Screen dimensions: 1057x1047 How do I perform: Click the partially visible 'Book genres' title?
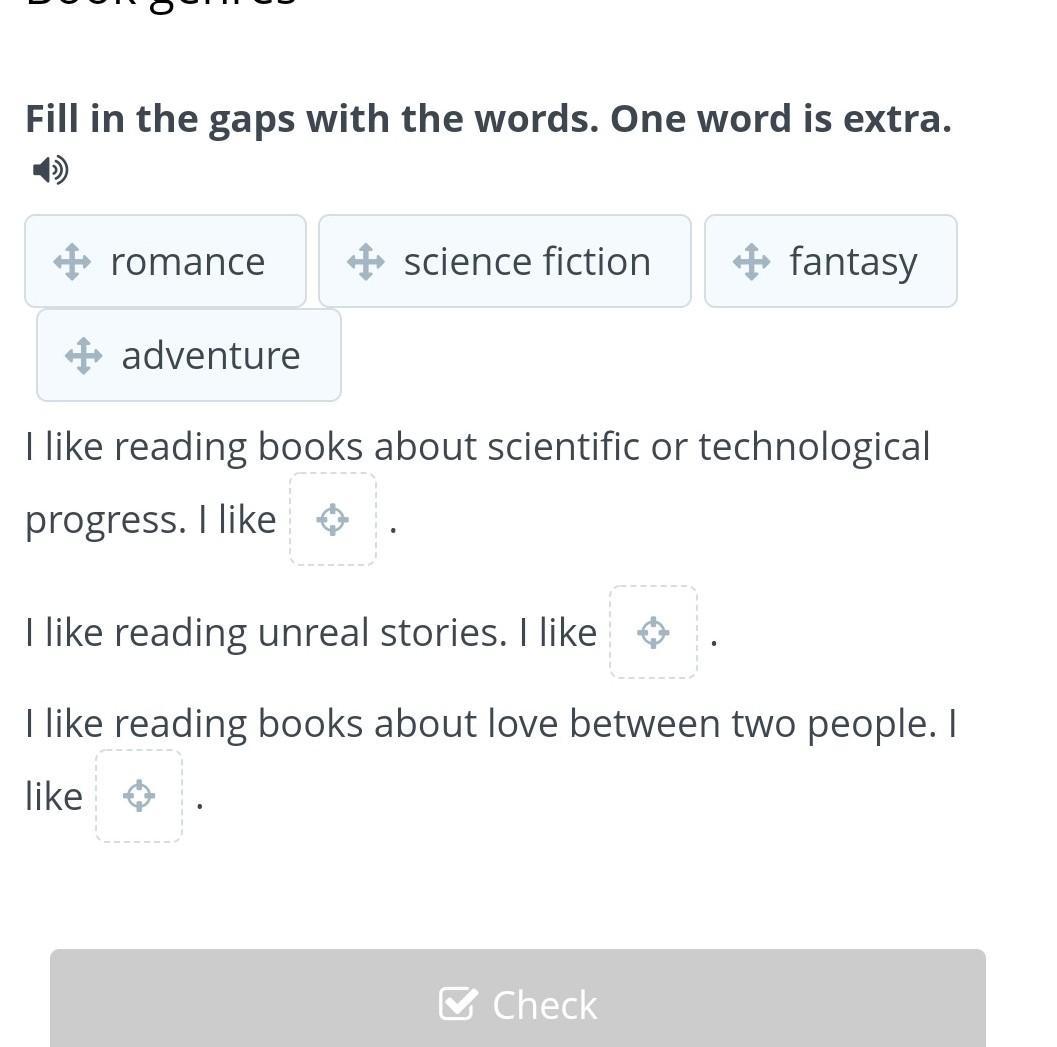coord(160,5)
